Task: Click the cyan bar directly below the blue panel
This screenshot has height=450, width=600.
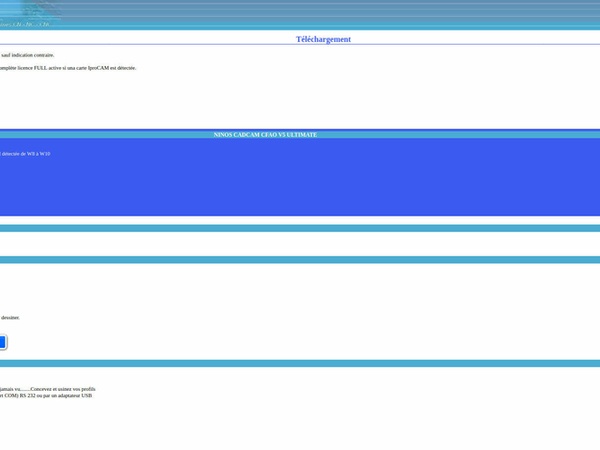Action: [300, 228]
